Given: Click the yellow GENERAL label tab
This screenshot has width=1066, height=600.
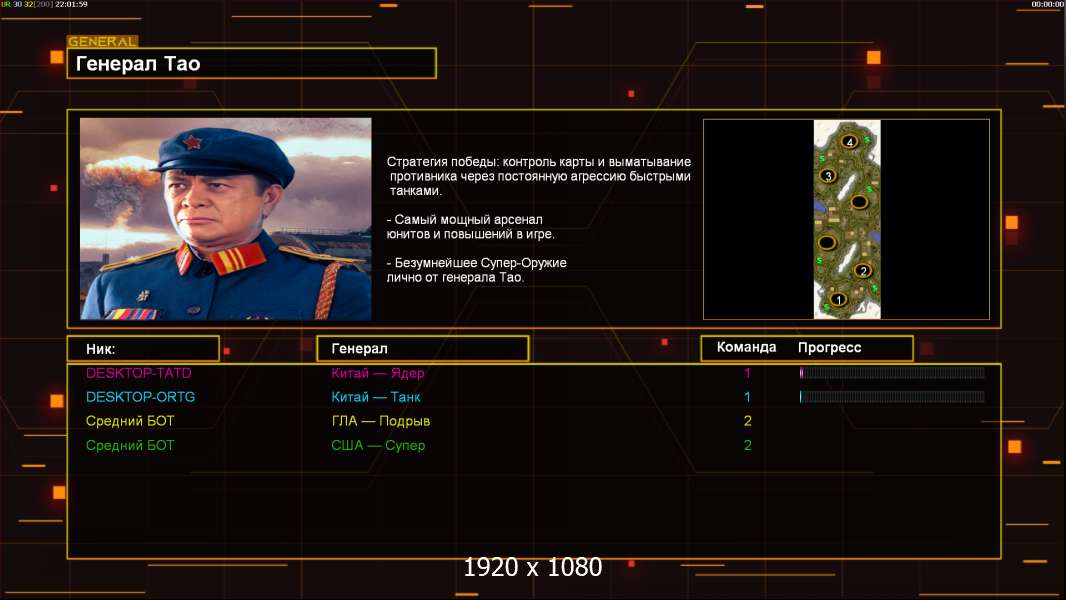Looking at the screenshot, I should click(x=103, y=41).
